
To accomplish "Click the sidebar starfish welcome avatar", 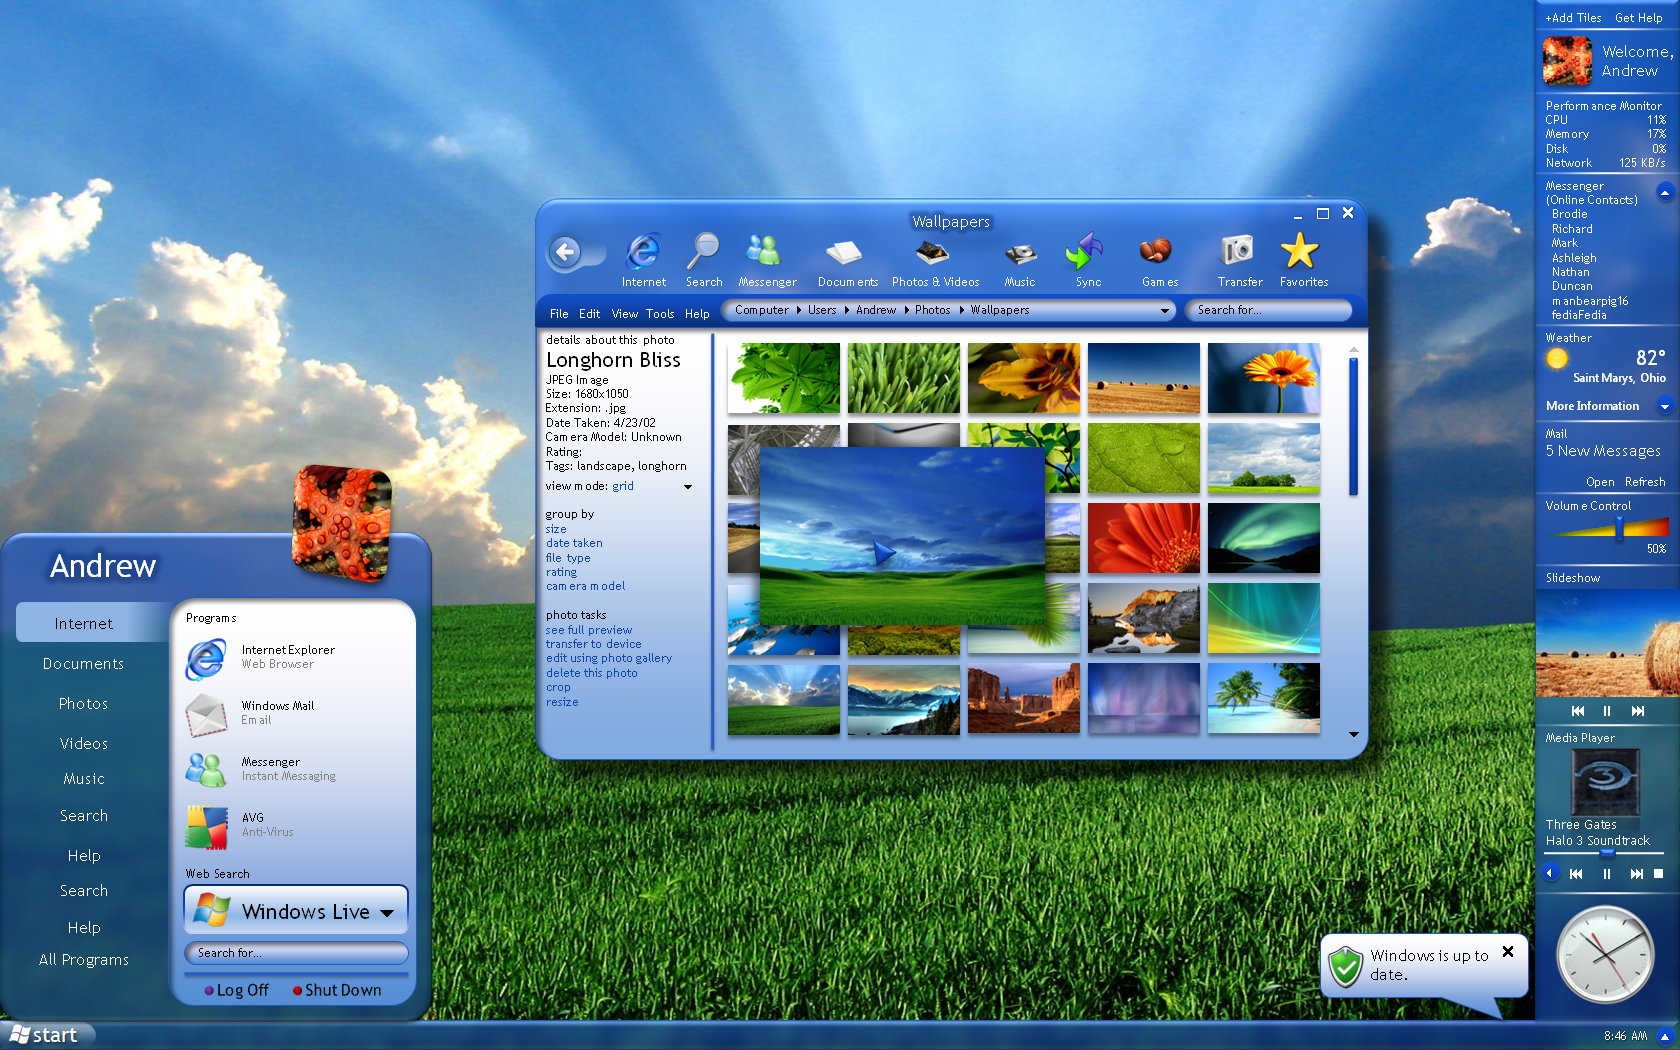I will [1567, 62].
